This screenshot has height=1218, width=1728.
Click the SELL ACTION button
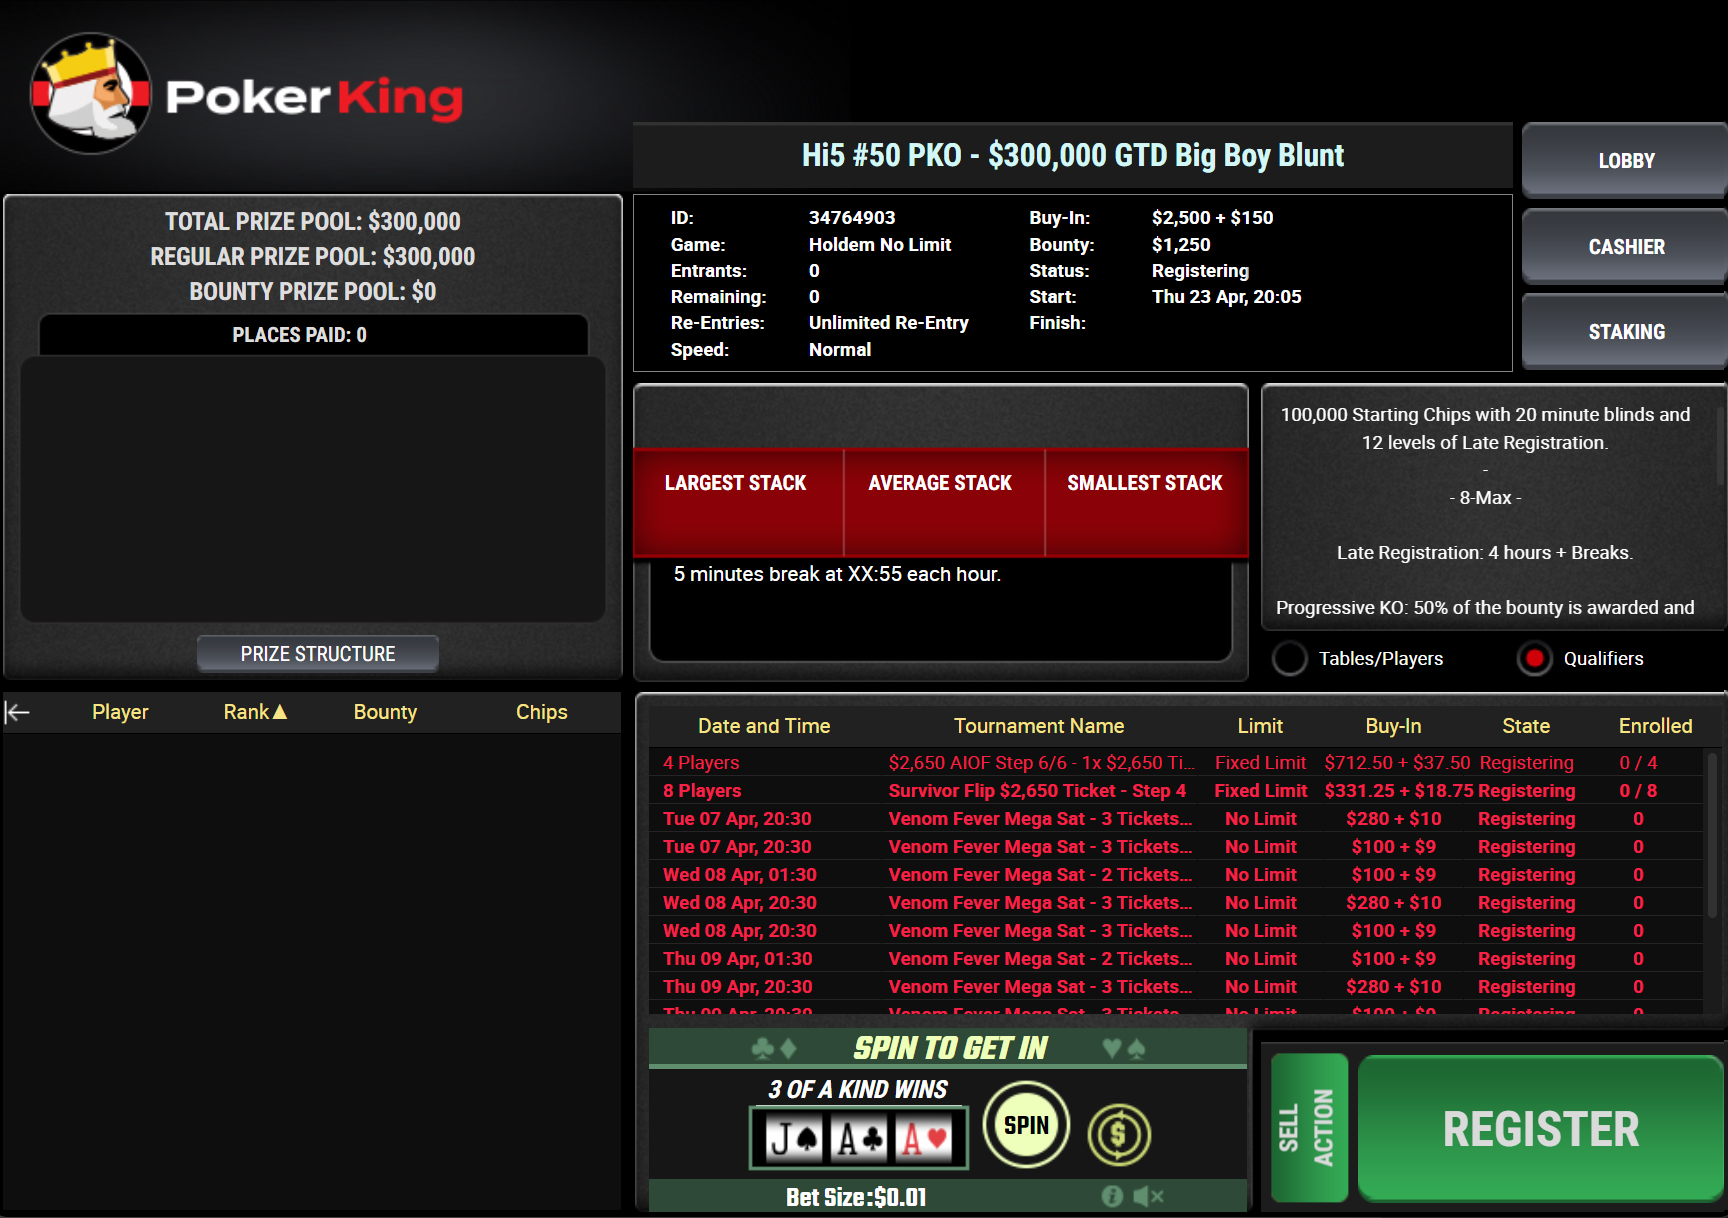[1308, 1127]
